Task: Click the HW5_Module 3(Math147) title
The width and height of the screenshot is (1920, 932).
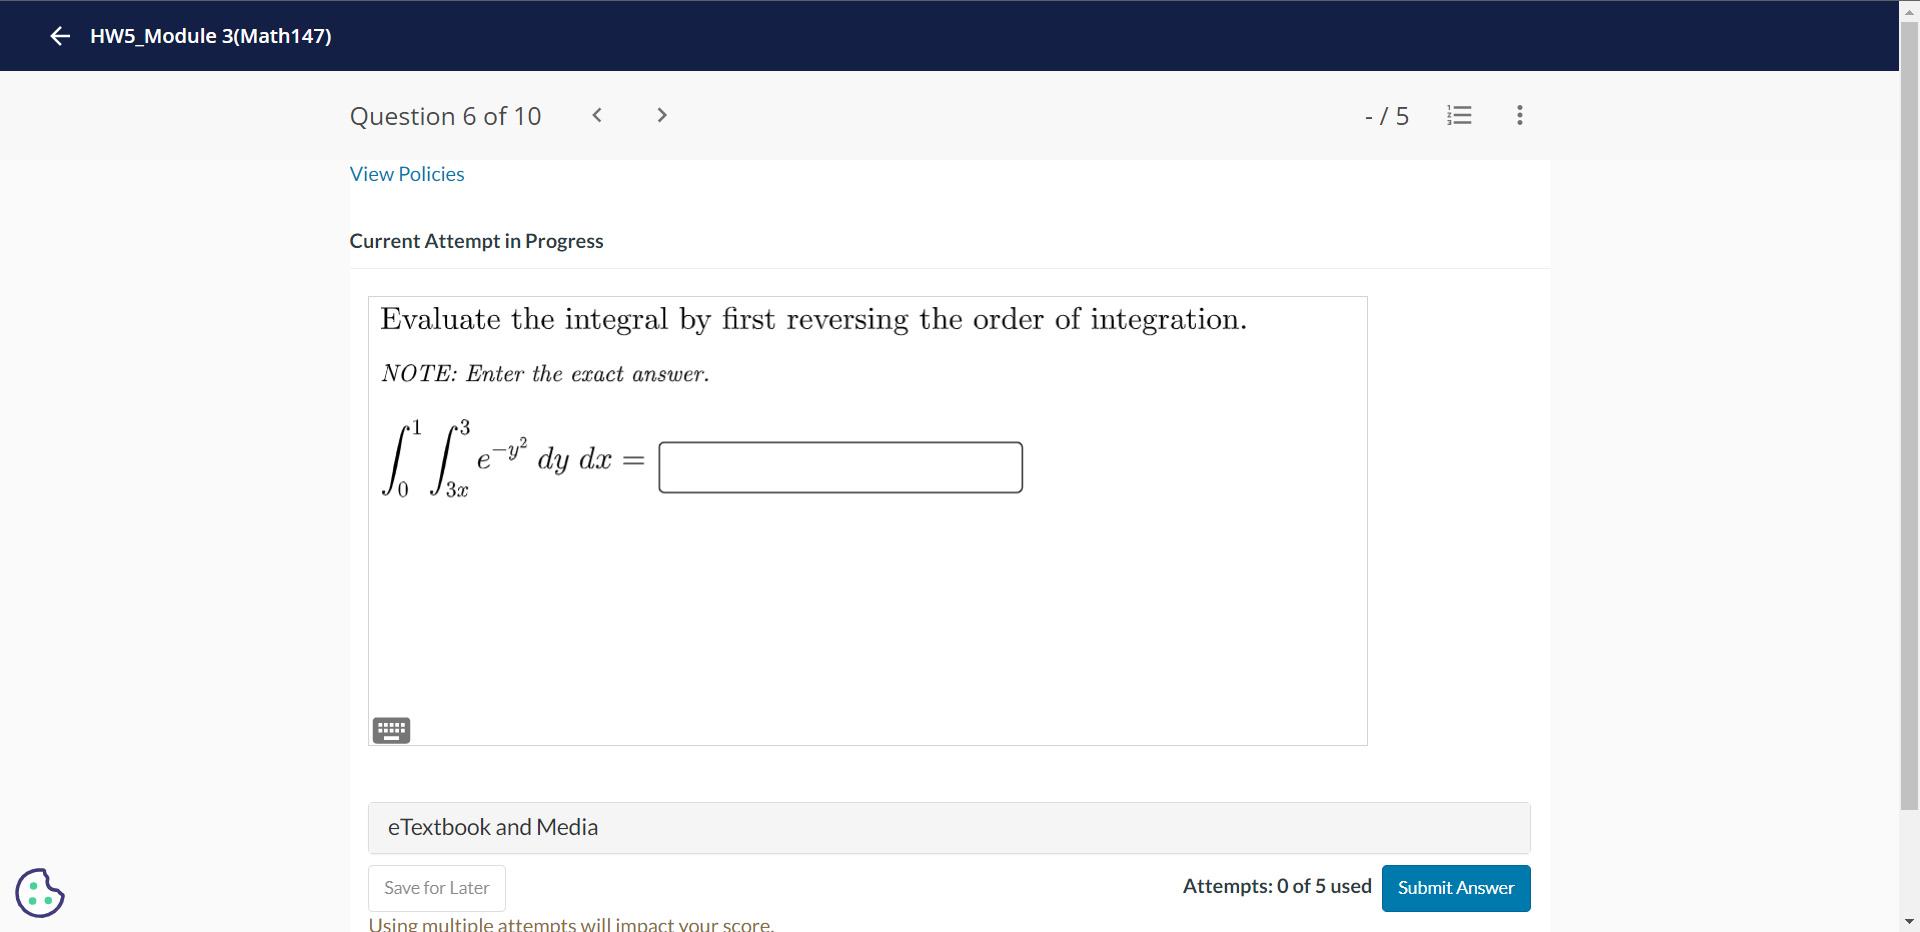Action: tap(210, 36)
